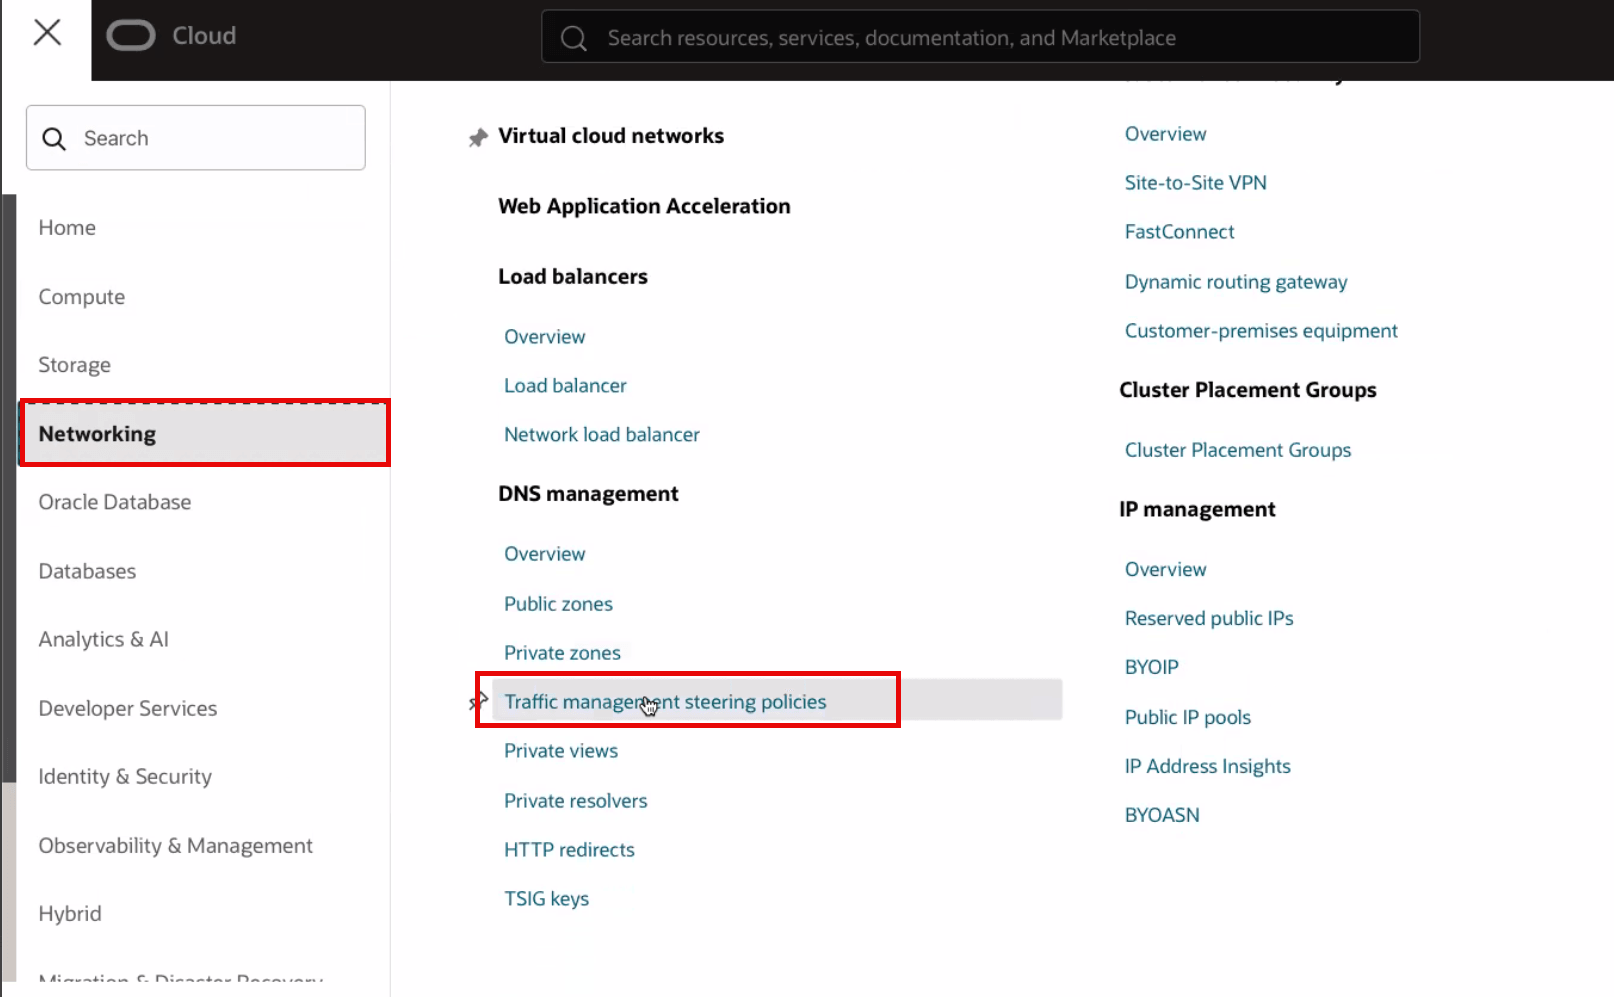Focus the navigation menu Search field
This screenshot has width=1614, height=997.
[x=196, y=138]
